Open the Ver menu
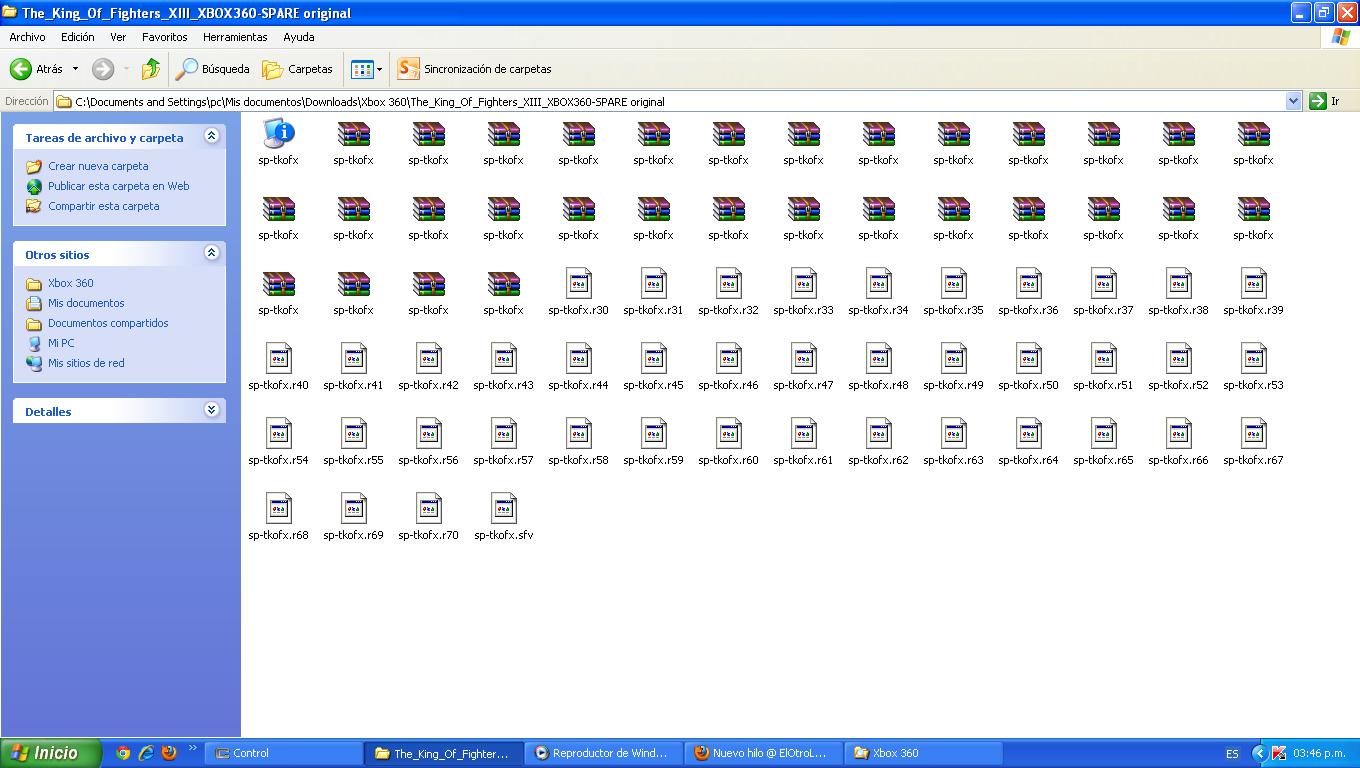1360x768 pixels. coord(118,37)
